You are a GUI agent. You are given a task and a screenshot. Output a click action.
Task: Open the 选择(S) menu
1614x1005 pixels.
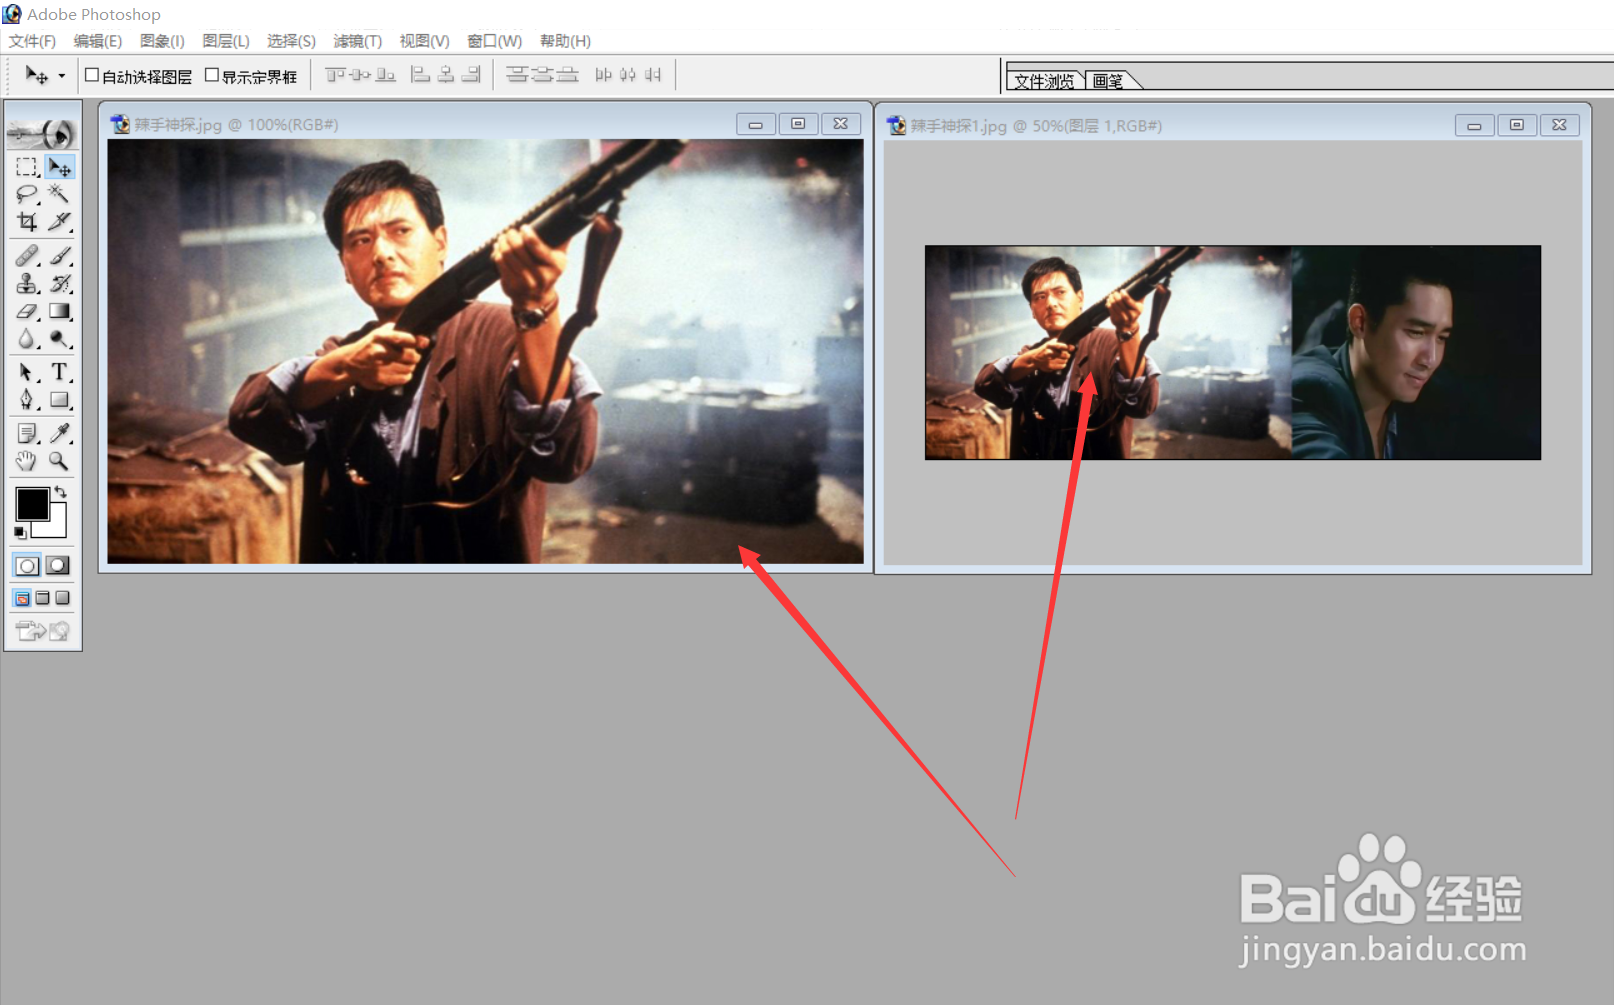tap(291, 41)
